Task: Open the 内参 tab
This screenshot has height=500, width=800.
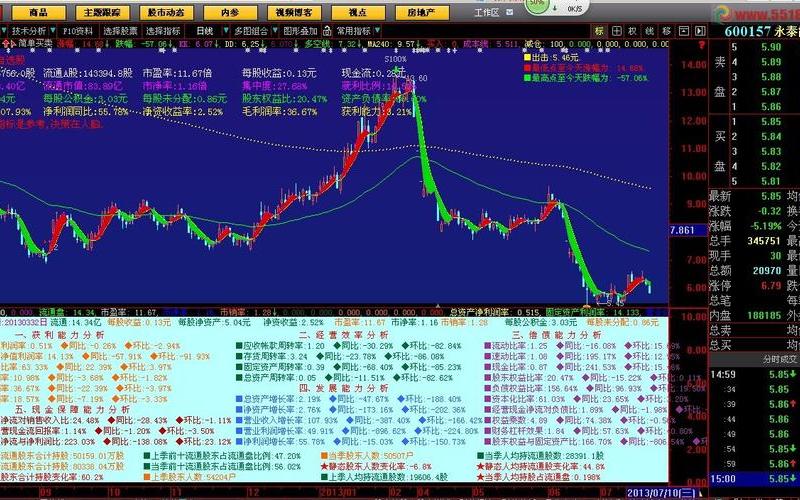Action: (x=231, y=13)
